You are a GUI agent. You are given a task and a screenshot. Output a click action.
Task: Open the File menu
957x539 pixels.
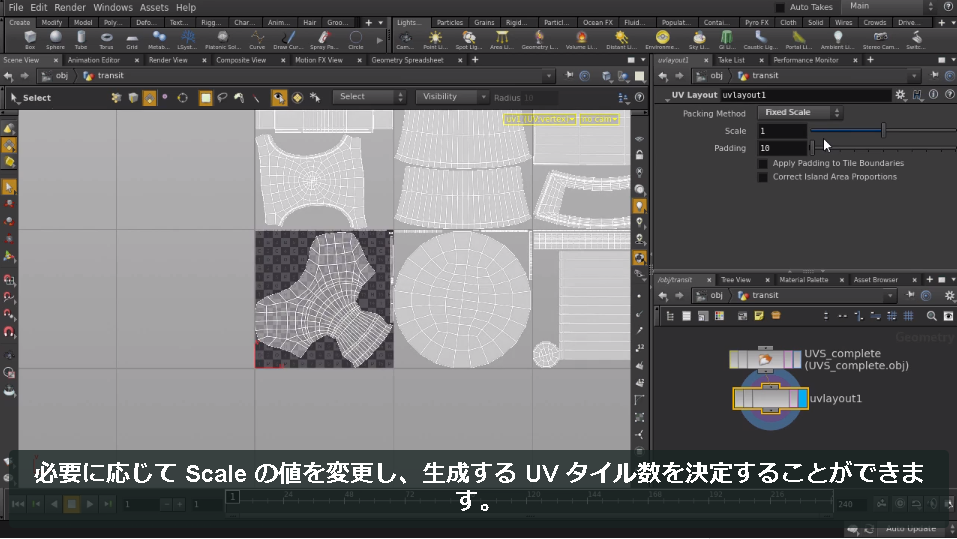click(x=16, y=7)
